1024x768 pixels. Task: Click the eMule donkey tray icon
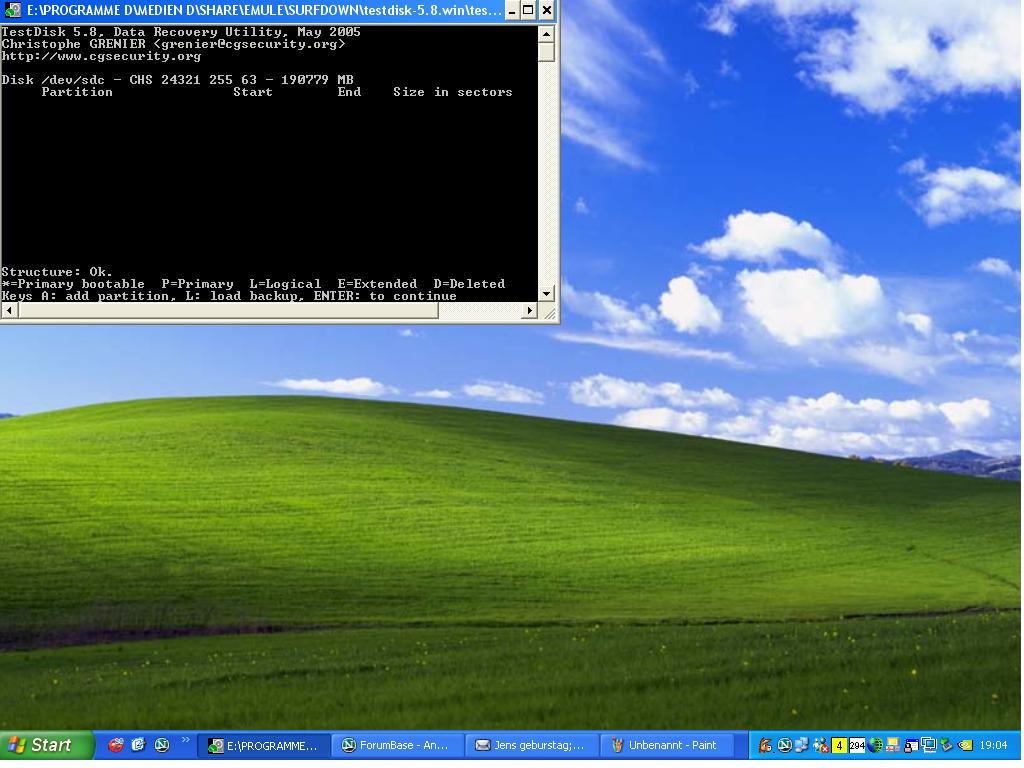(765, 745)
